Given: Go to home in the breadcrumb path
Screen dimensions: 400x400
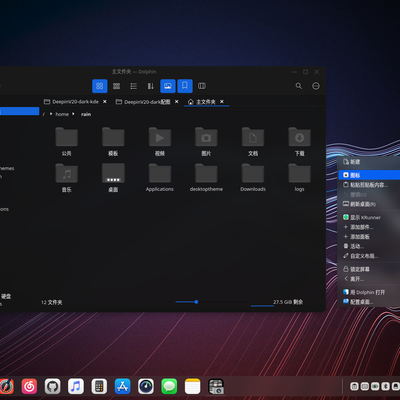Looking at the screenshot, I should click(x=62, y=114).
